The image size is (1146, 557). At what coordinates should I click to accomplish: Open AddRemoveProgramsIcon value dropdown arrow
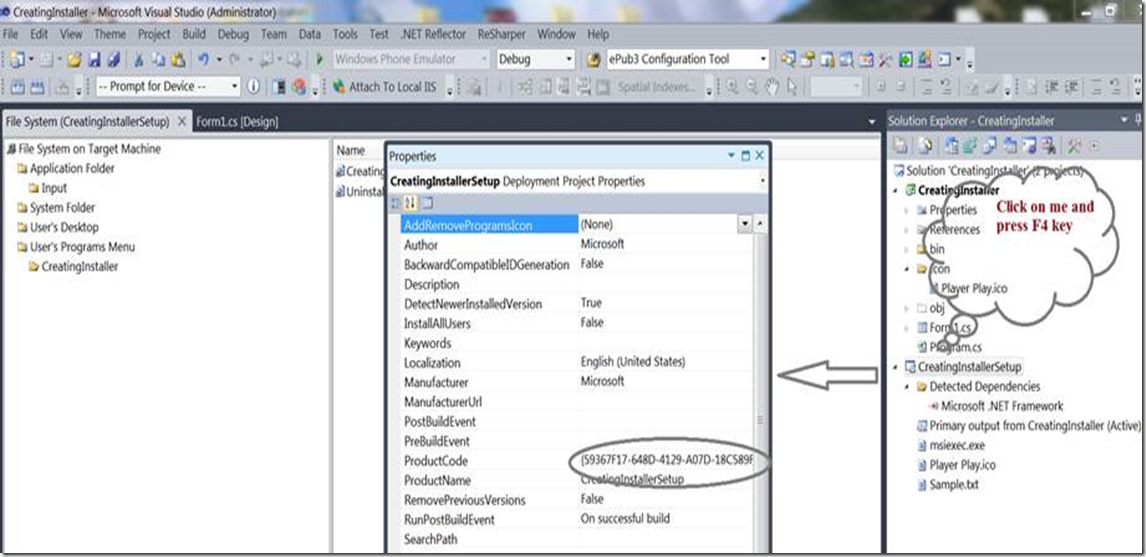(x=744, y=225)
